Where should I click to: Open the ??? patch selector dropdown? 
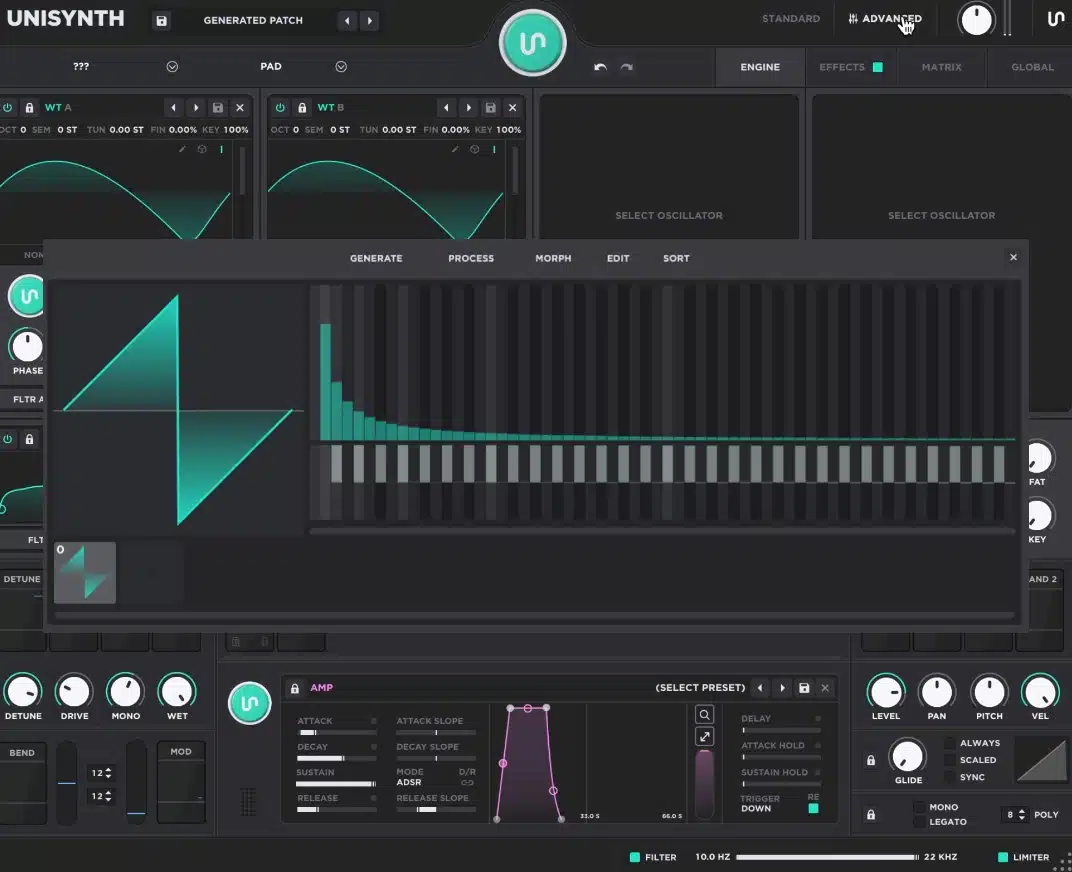pyautogui.click(x=172, y=67)
